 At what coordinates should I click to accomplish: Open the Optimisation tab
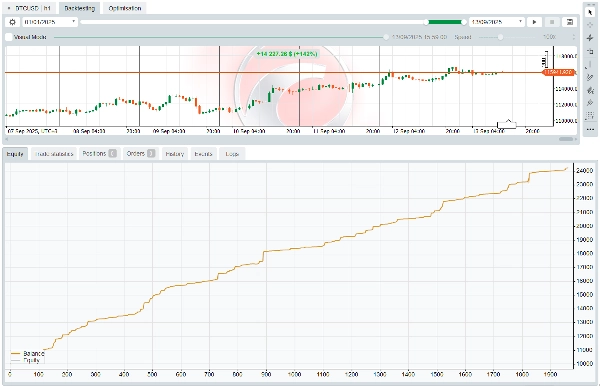click(x=124, y=8)
